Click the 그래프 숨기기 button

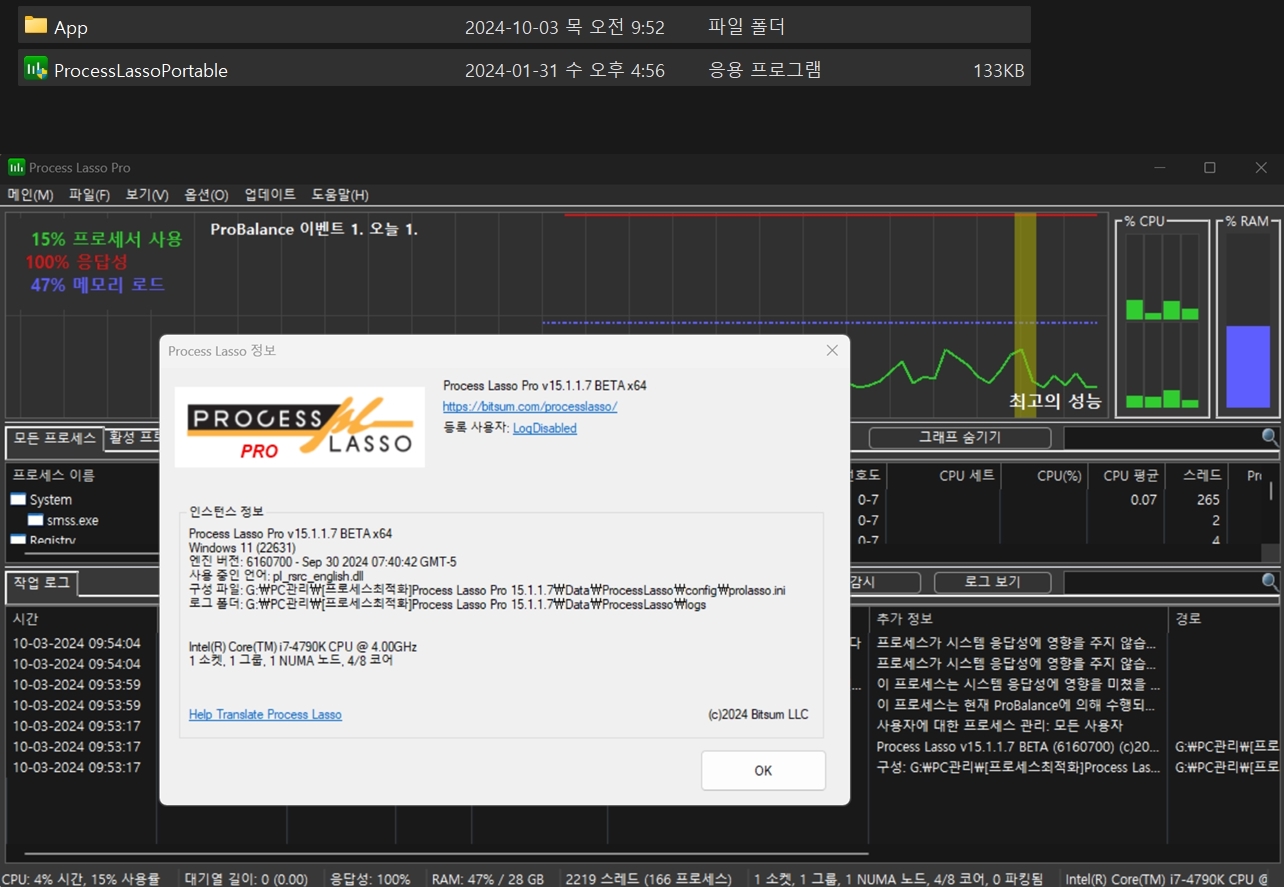[x=959, y=438]
